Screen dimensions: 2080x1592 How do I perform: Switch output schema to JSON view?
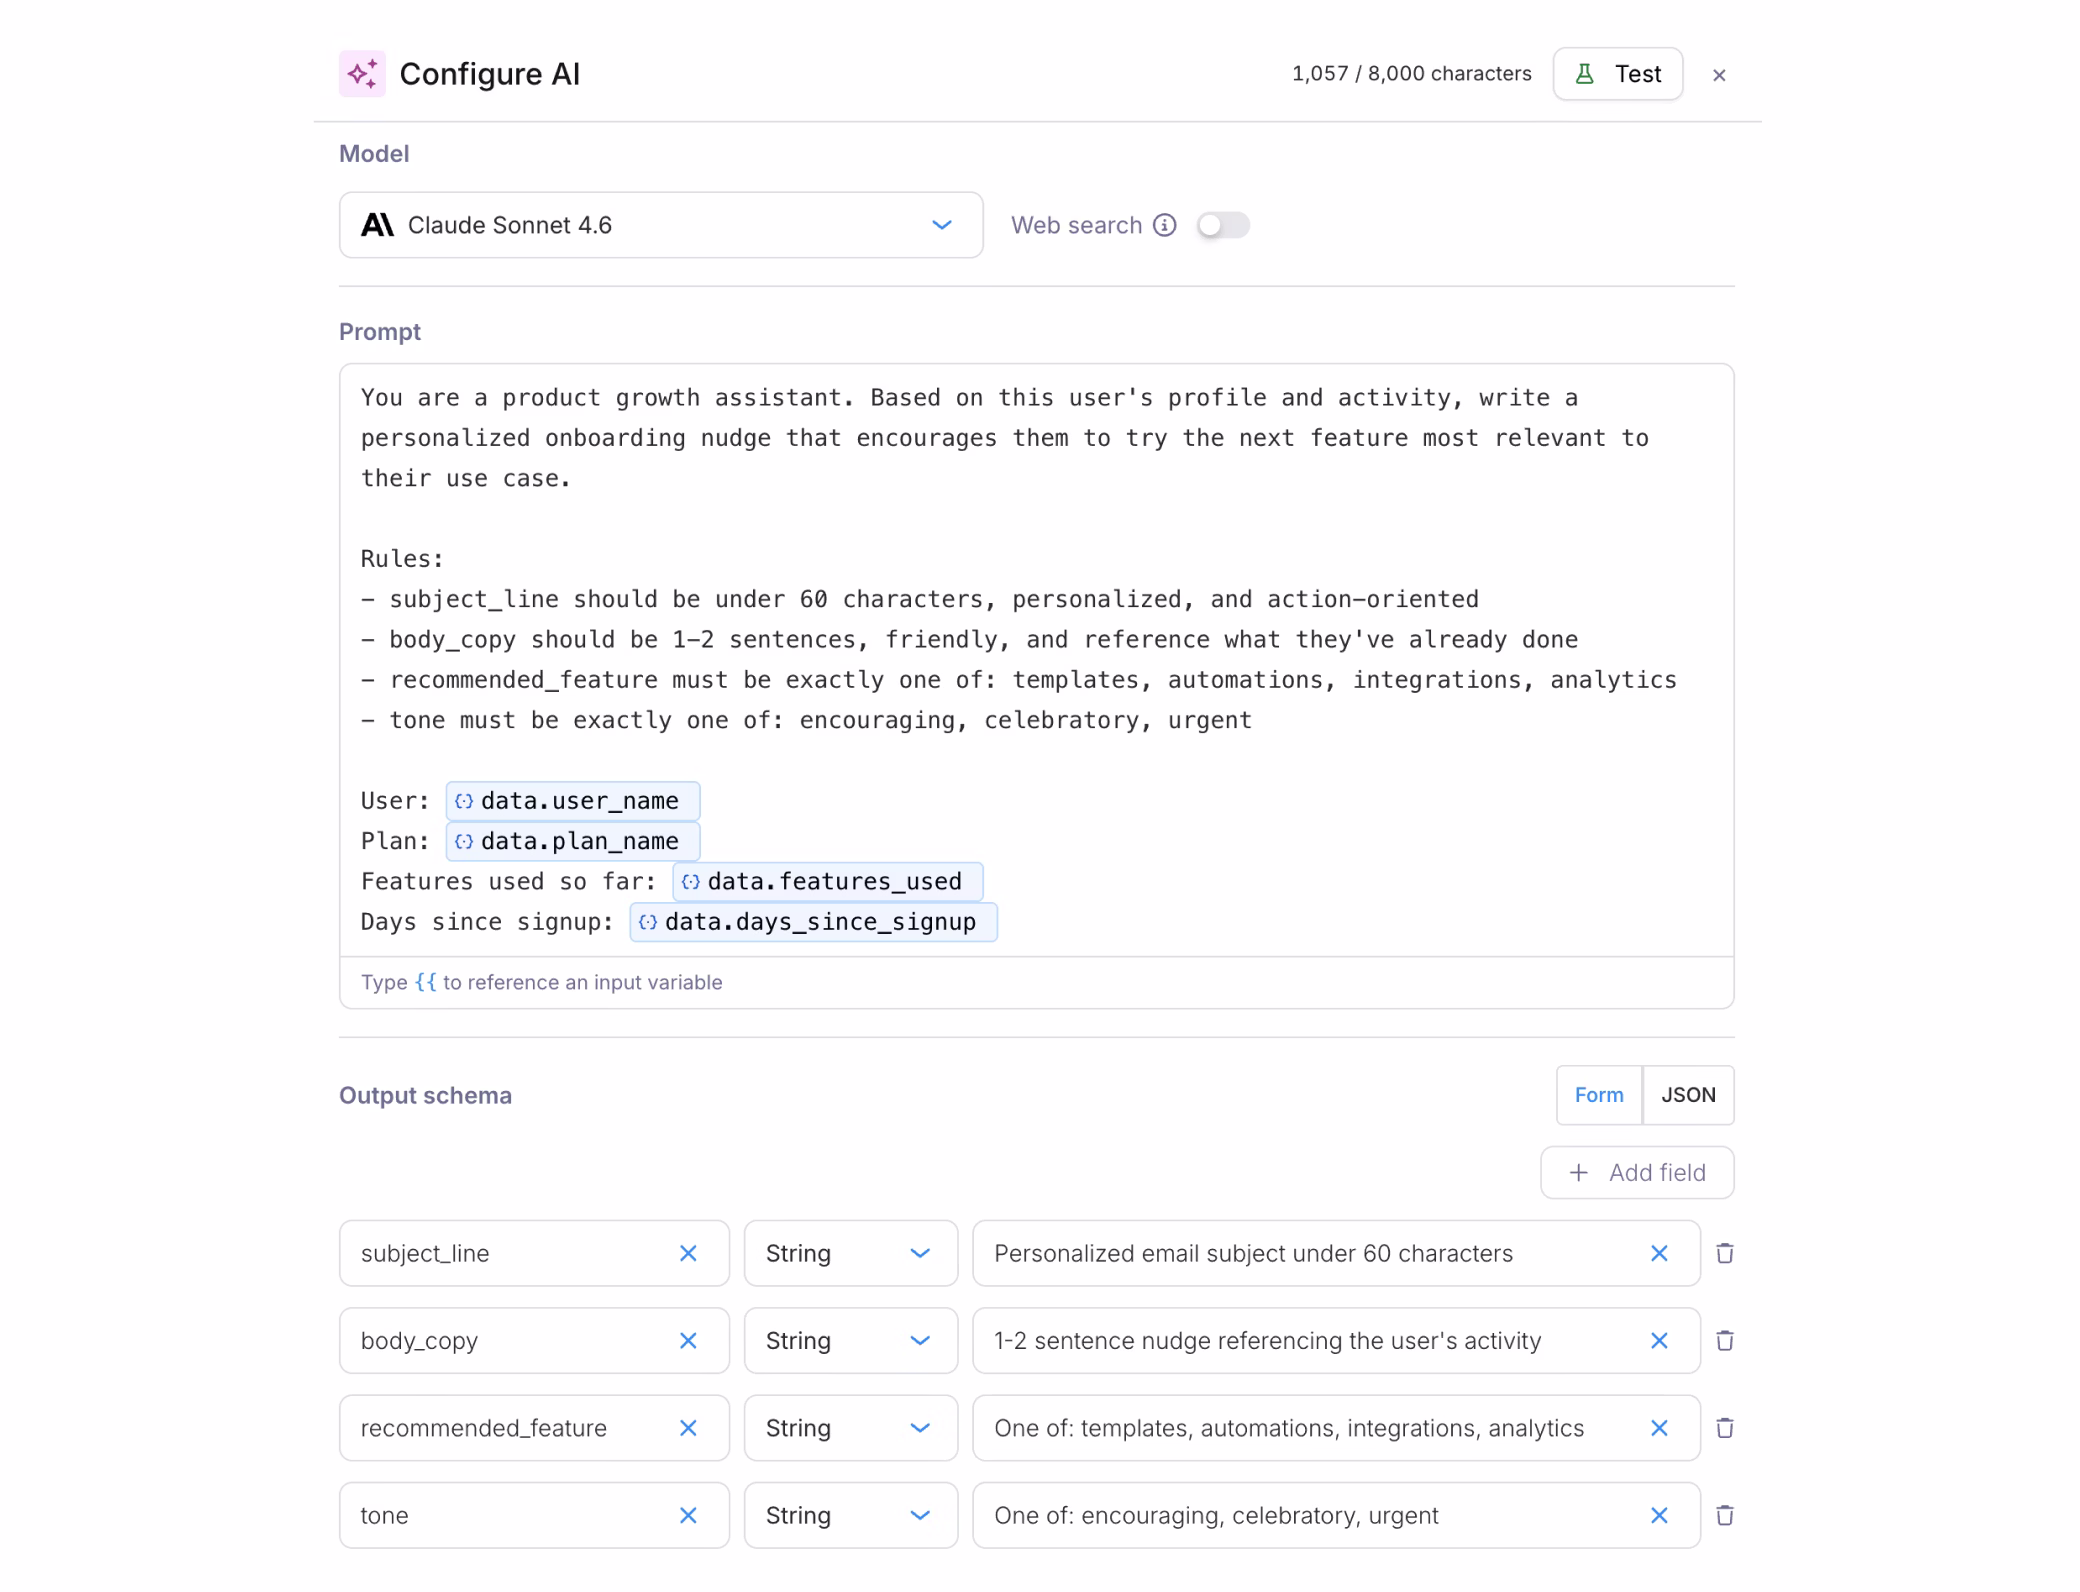1688,1095
